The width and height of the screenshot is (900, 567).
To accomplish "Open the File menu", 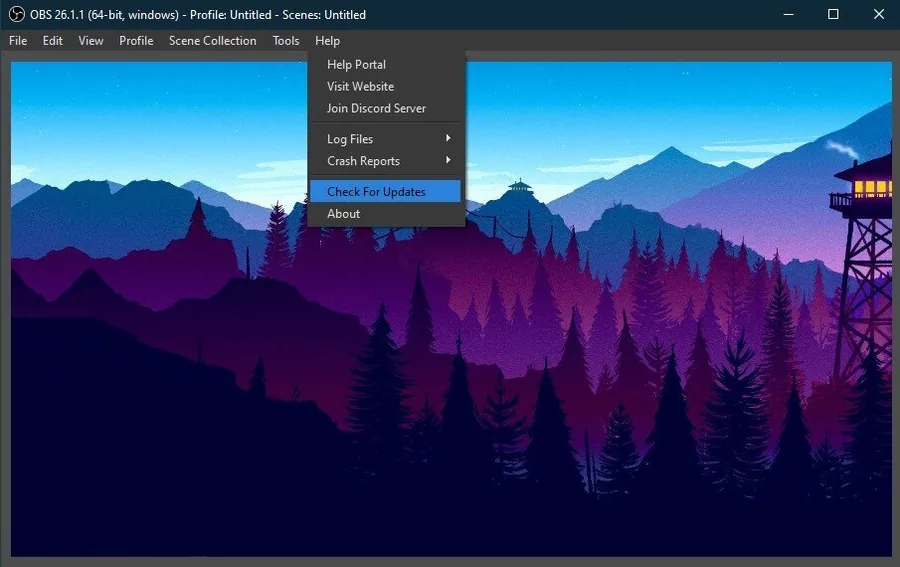I will click(18, 41).
